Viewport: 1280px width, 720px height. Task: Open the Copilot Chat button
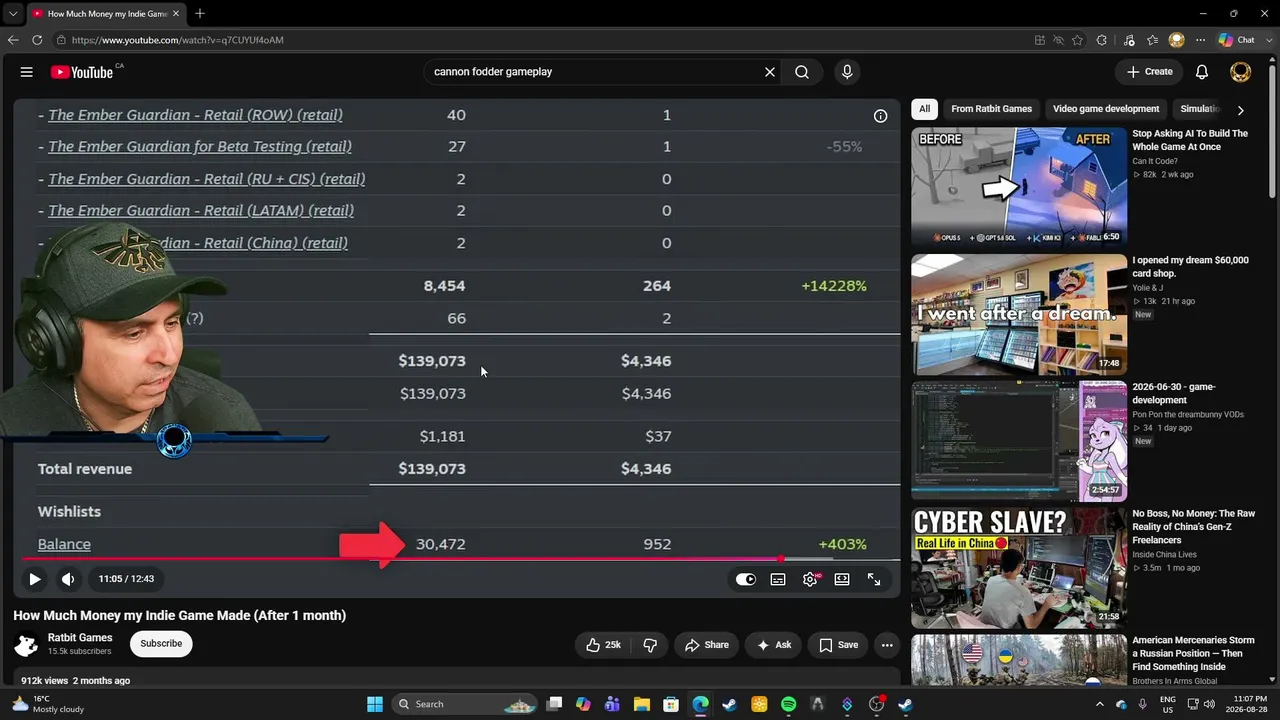pos(1236,40)
